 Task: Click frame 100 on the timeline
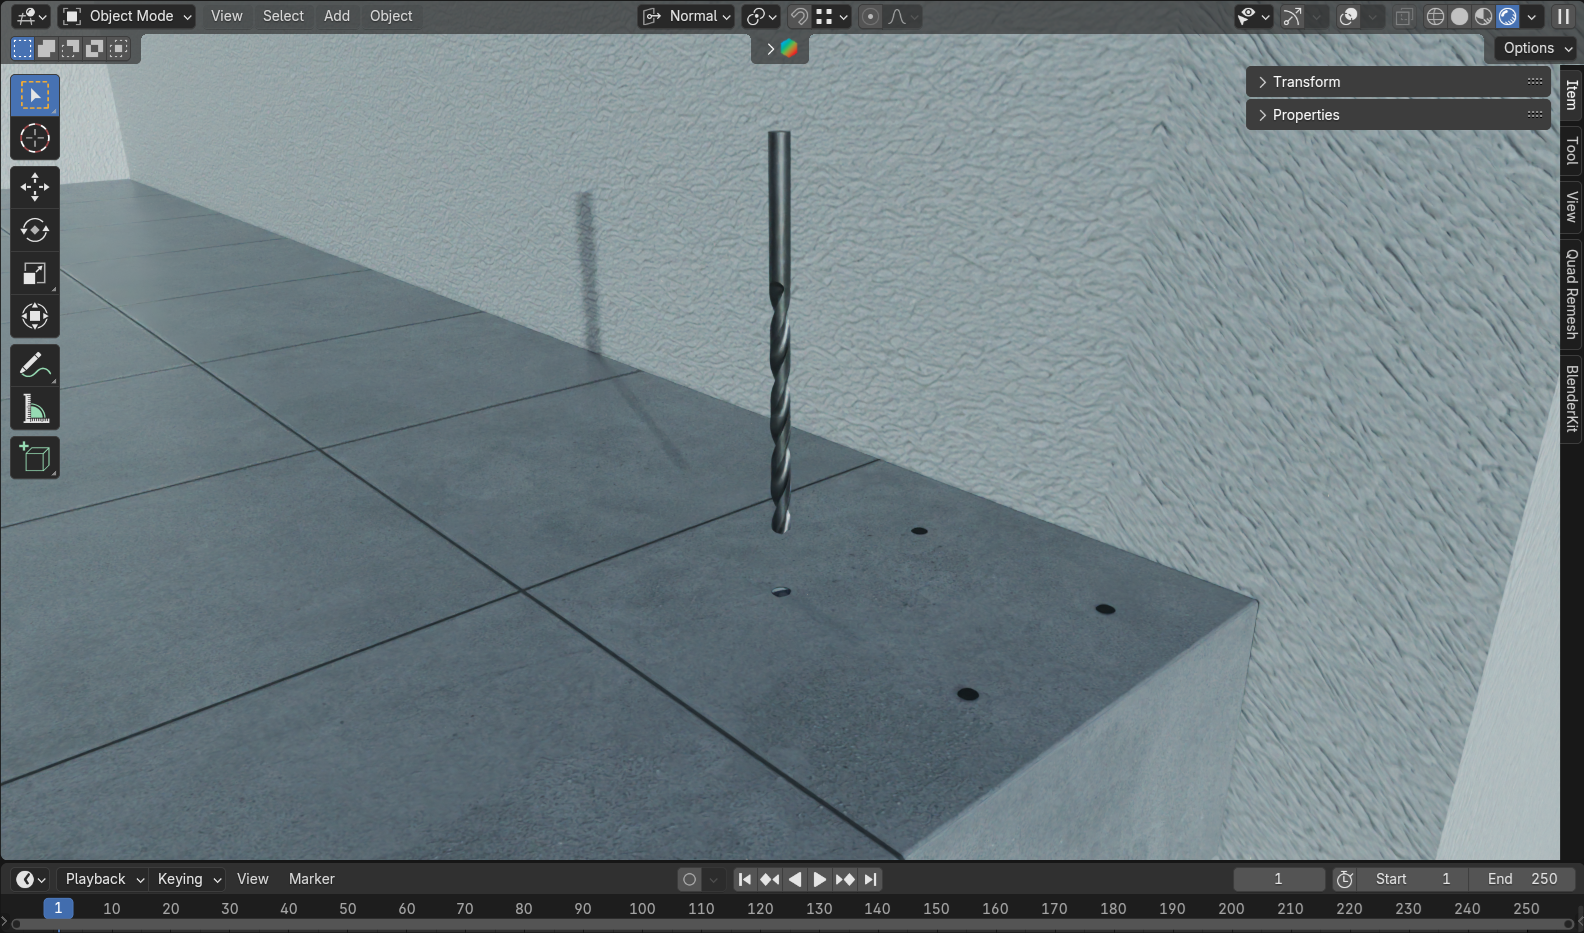pyautogui.click(x=642, y=909)
